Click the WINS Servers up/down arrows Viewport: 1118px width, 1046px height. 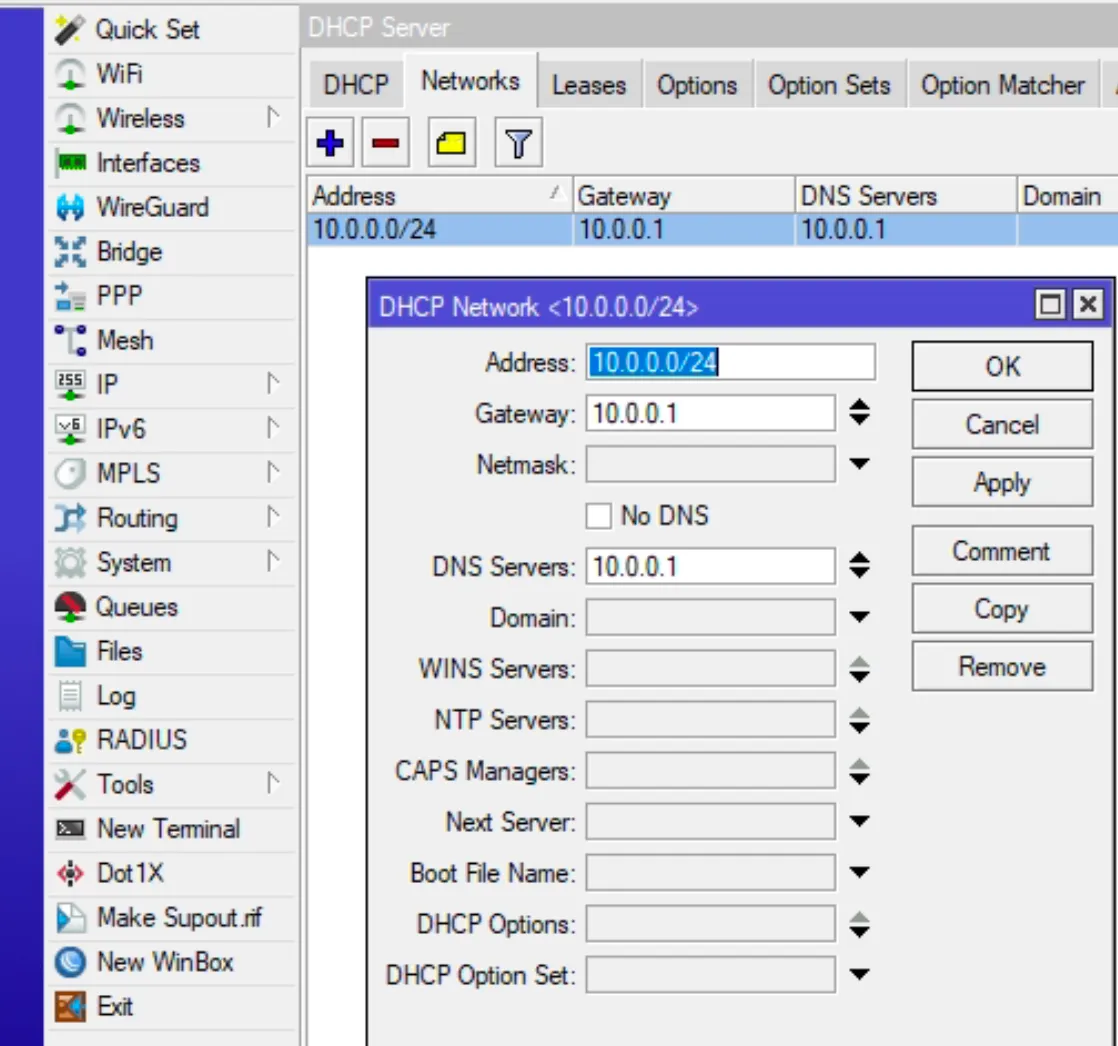860,669
